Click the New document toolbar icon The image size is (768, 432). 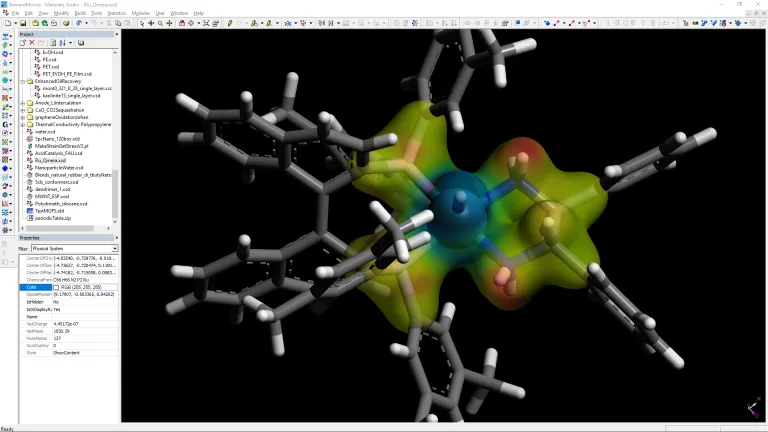(6, 22)
